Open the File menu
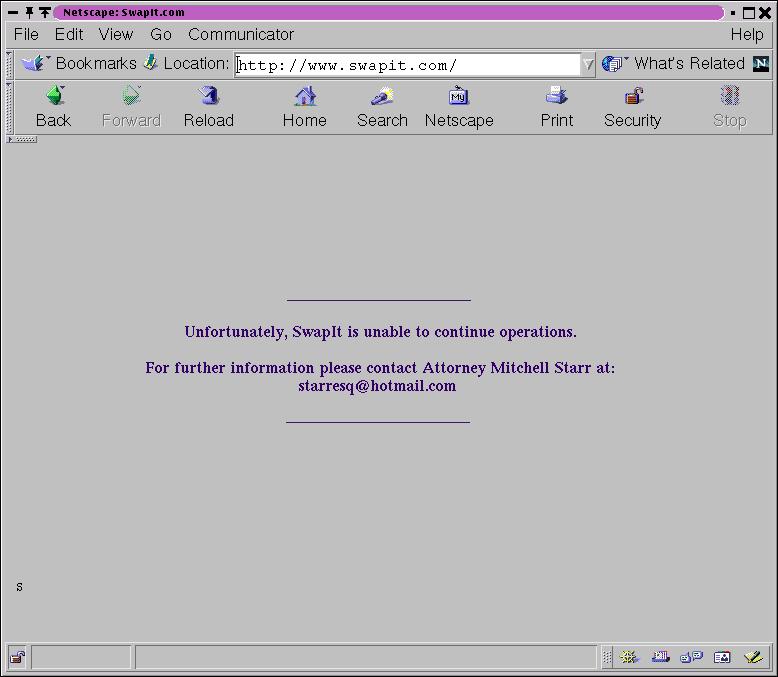The height and width of the screenshot is (677, 778). 26,34
